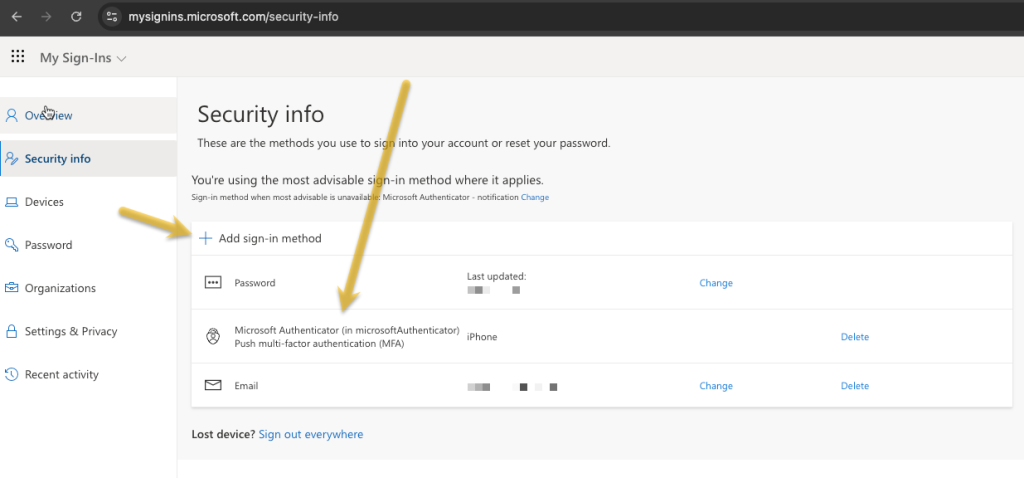Delete the Microsoft Authenticator method
Screen dimensions: 1024x478
(x=854, y=337)
